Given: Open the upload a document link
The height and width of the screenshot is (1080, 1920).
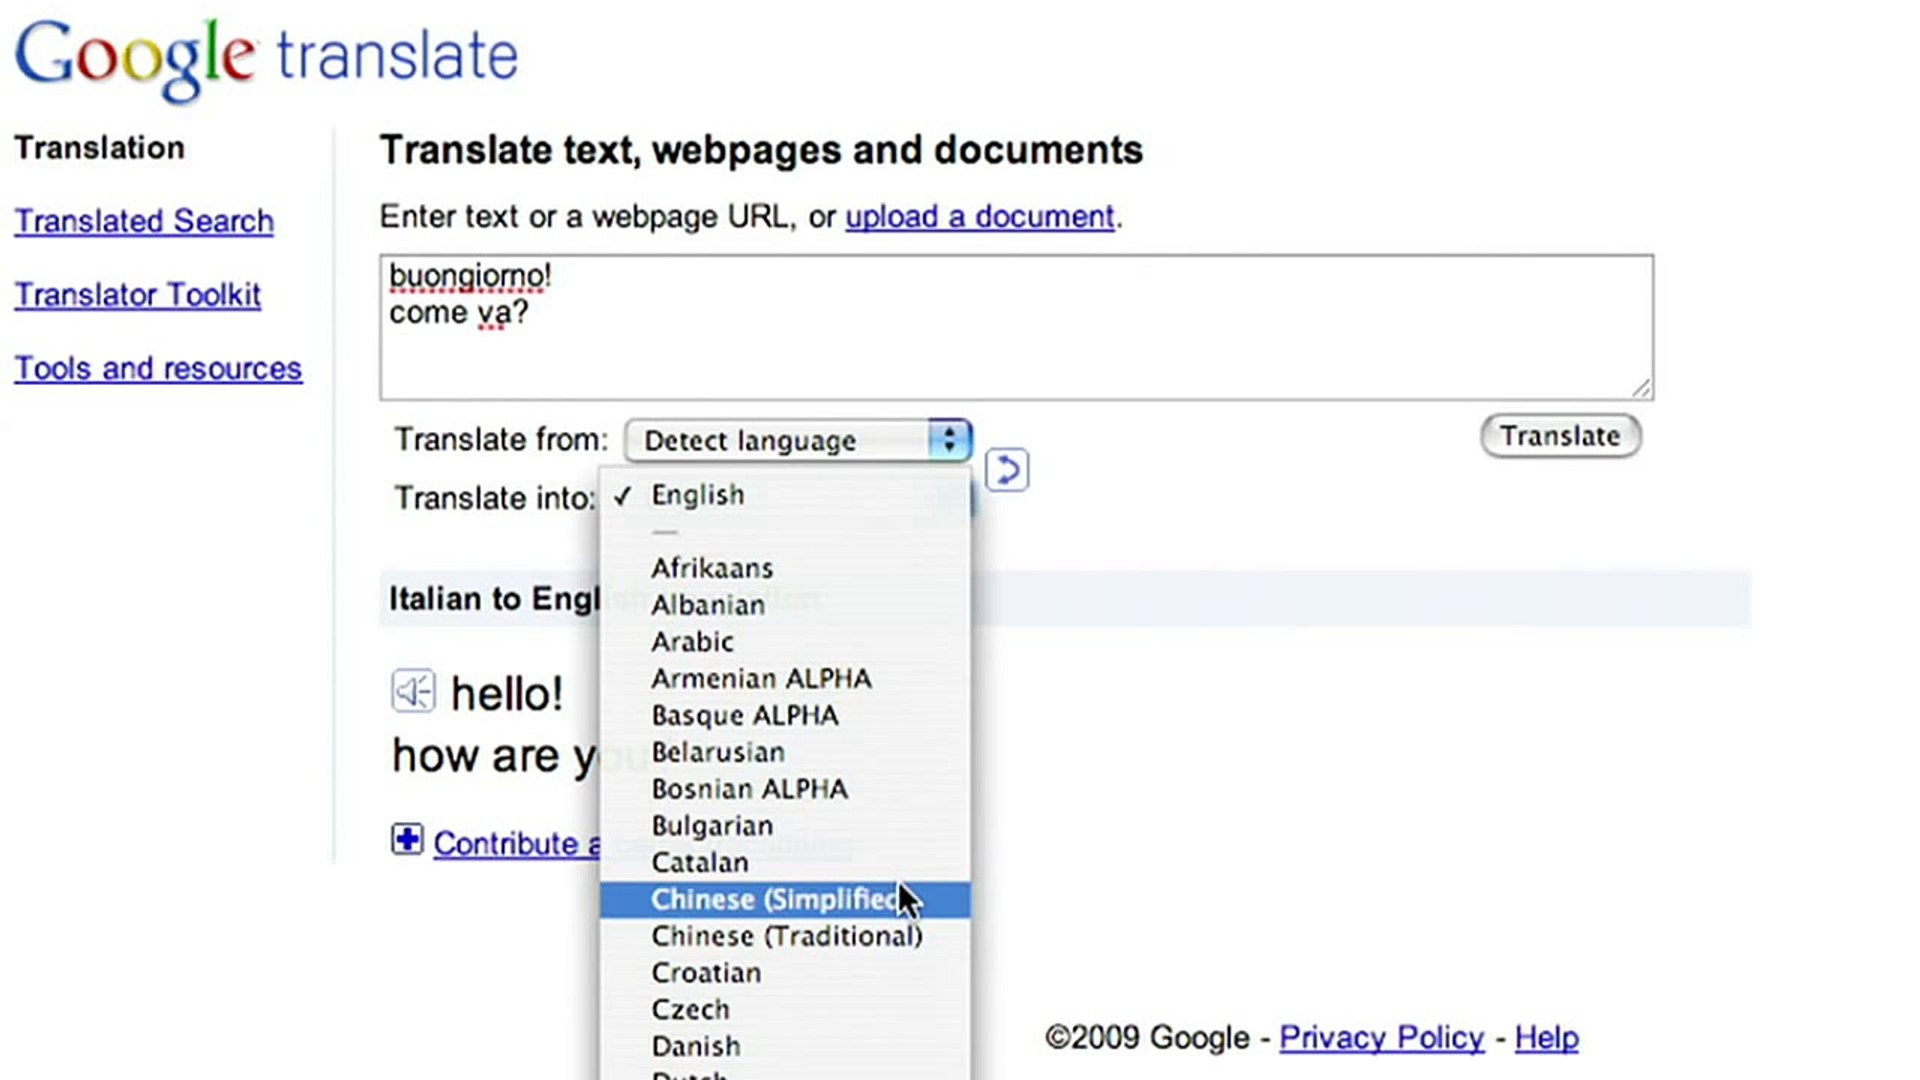Looking at the screenshot, I should coord(980,217).
